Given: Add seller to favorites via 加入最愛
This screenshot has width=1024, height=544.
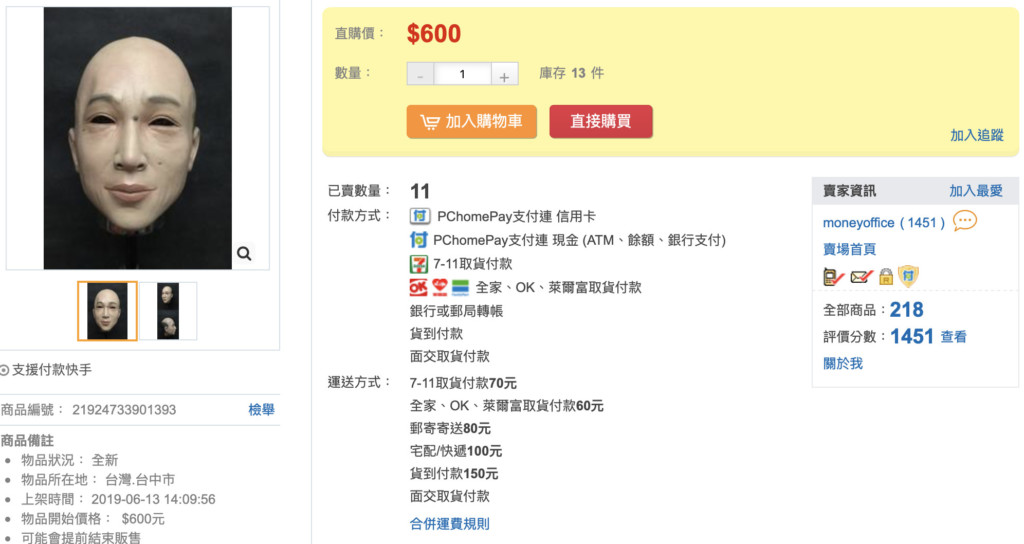Looking at the screenshot, I should 975,190.
